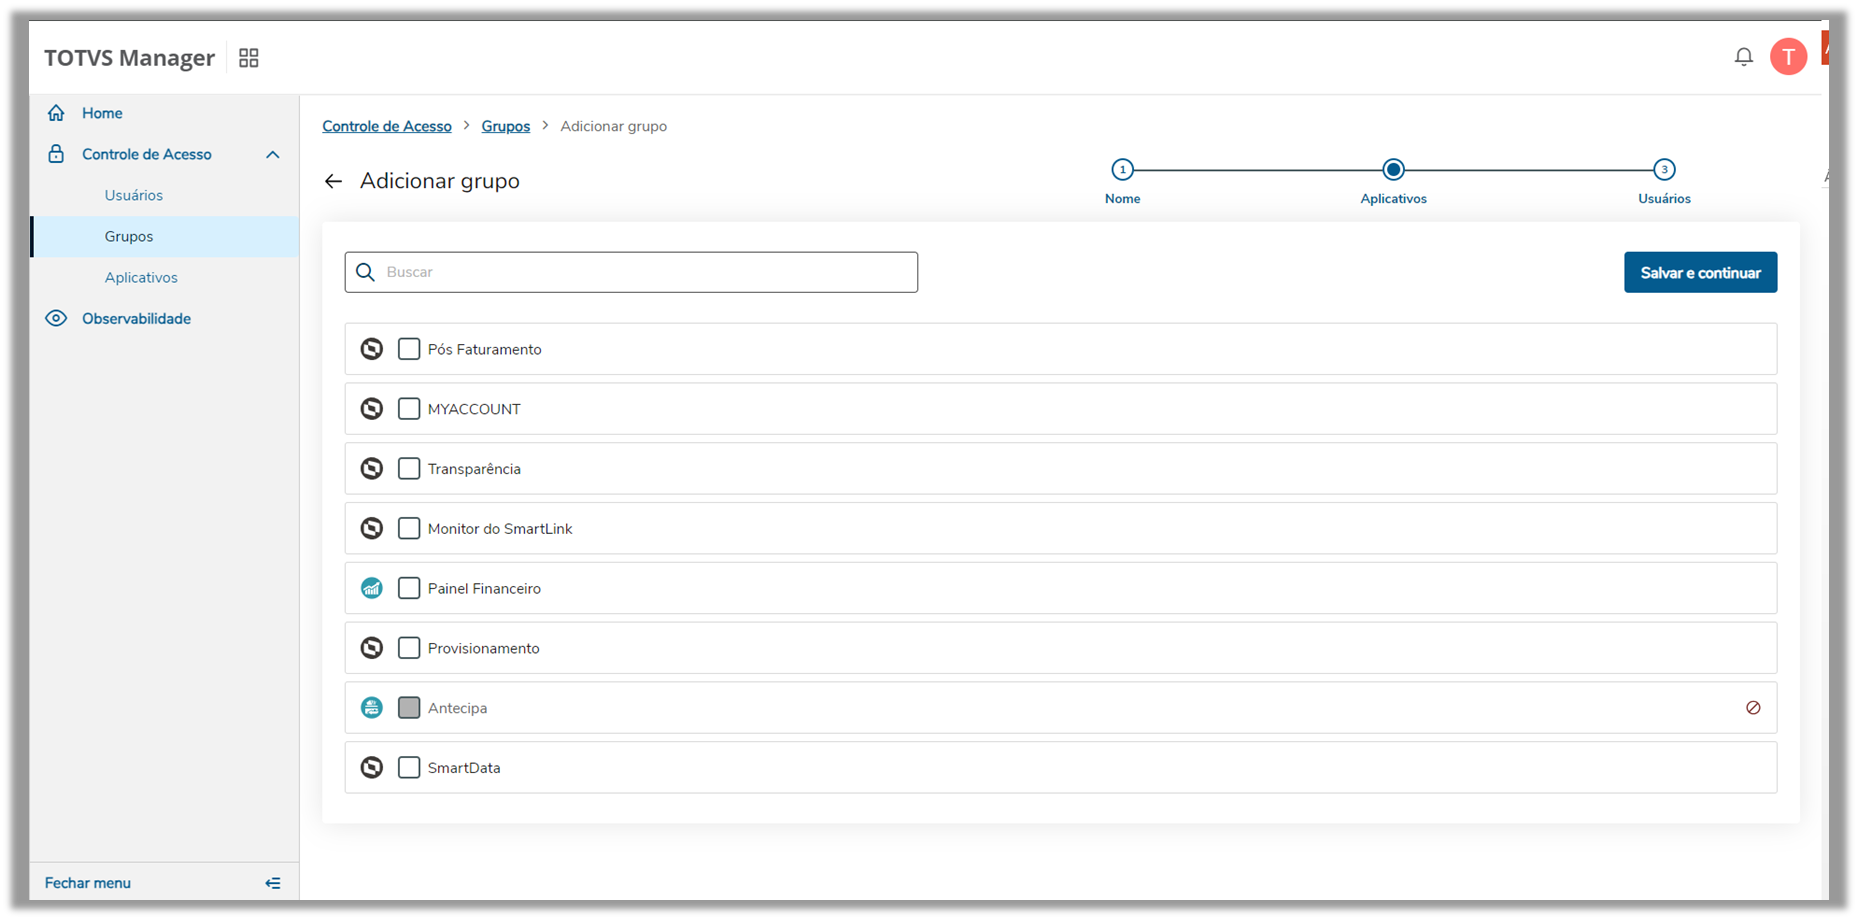Viewport: 1858px width, 920px height.
Task: Click the Transparência app icon
Action: [x=372, y=469]
